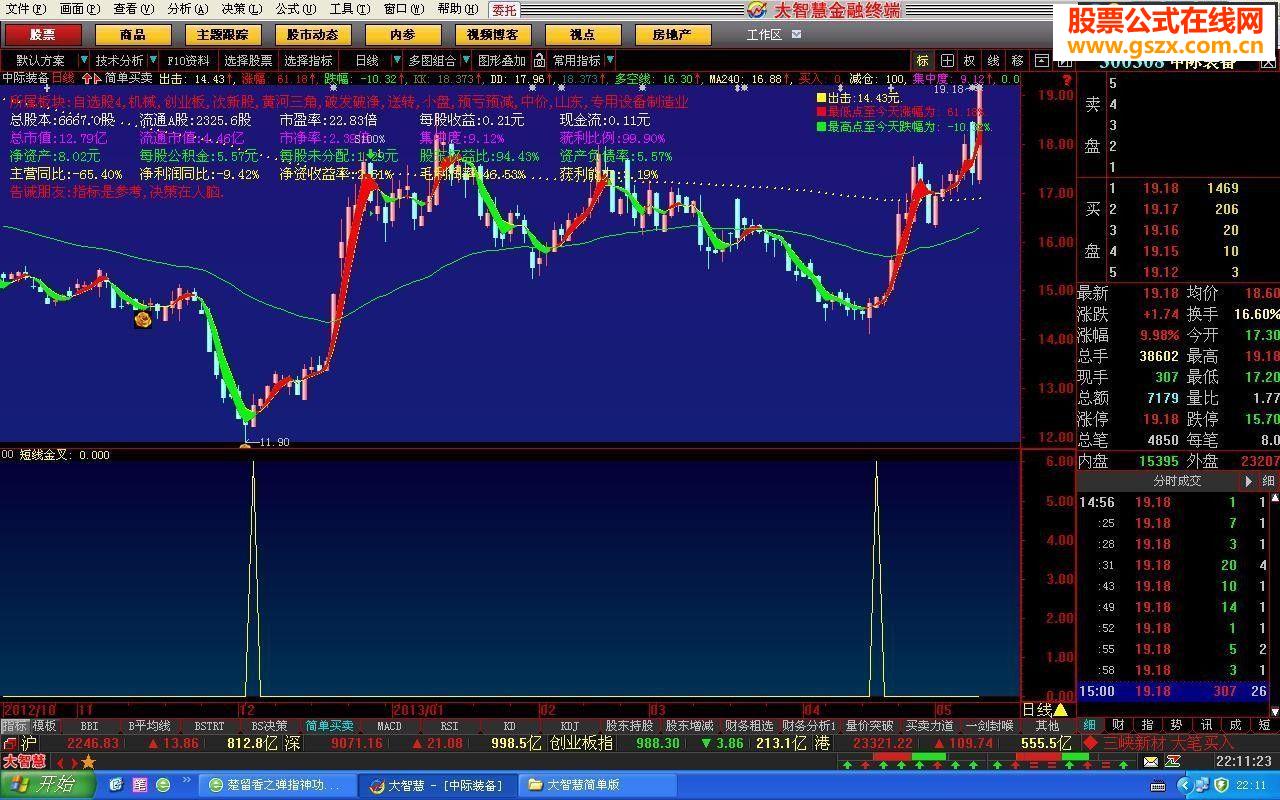1280x800 pixels.
Task: Select the 简单买卖 indicator tab
Action: [x=329, y=725]
